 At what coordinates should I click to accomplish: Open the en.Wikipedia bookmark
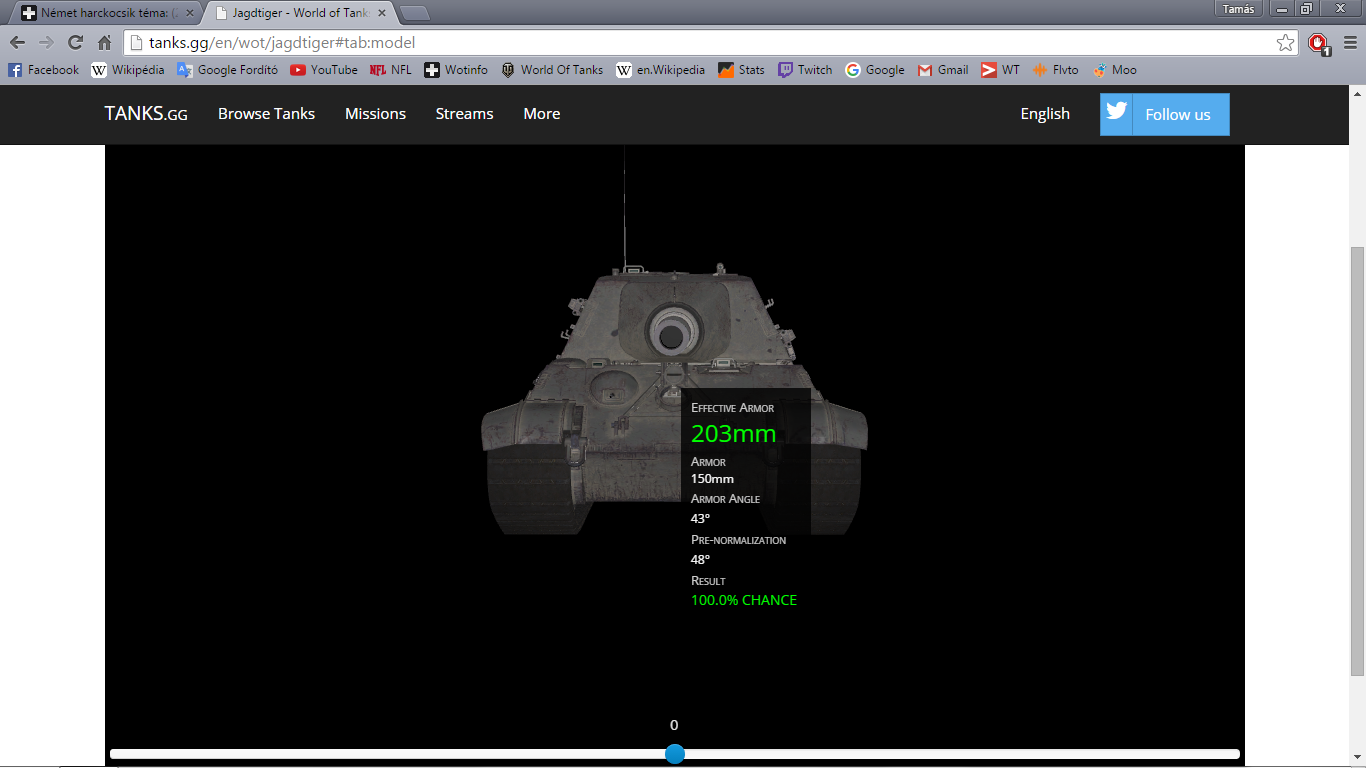(x=660, y=70)
